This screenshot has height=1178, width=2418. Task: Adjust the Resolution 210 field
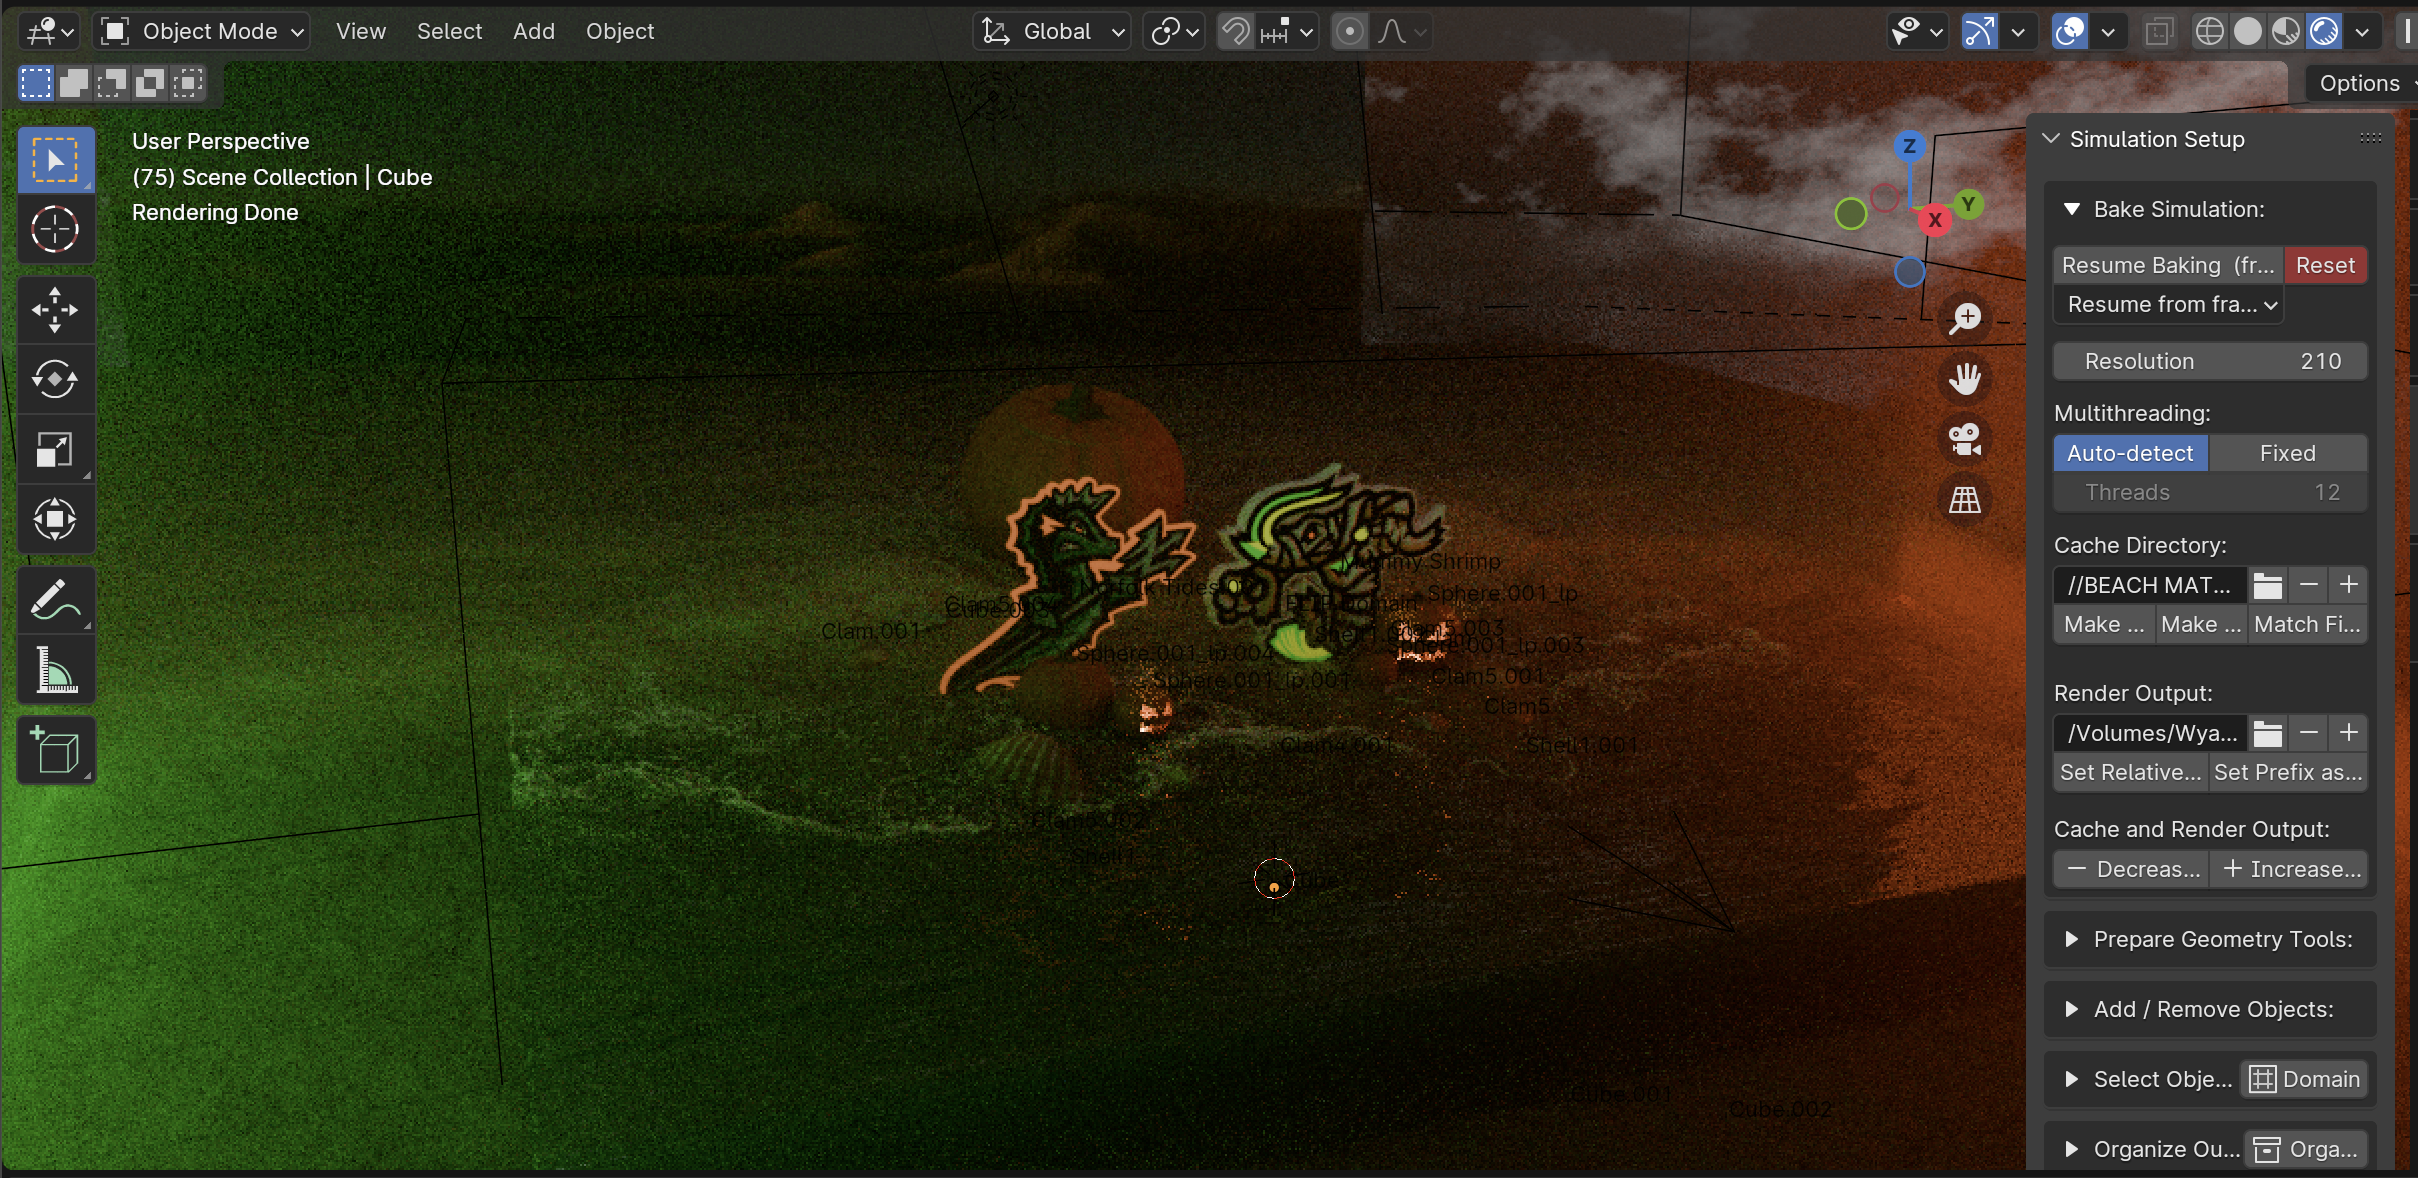click(x=2210, y=361)
